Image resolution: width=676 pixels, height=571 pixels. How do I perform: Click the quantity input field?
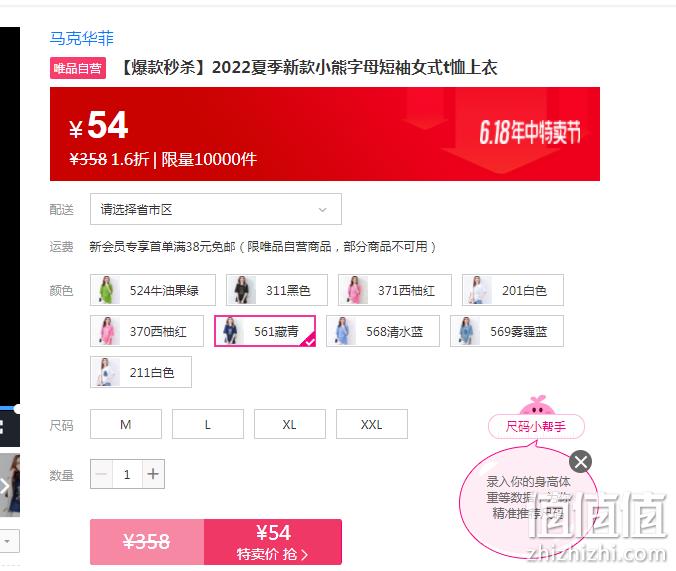click(127, 474)
